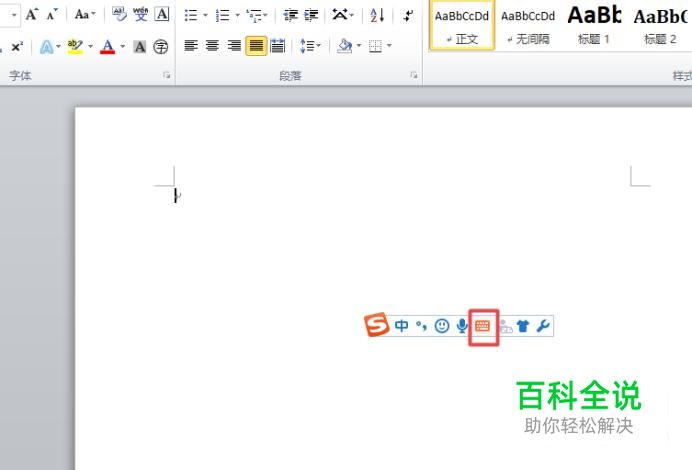The height and width of the screenshot is (470, 692).
Task: Apply a bulleted list
Action: tap(191, 16)
